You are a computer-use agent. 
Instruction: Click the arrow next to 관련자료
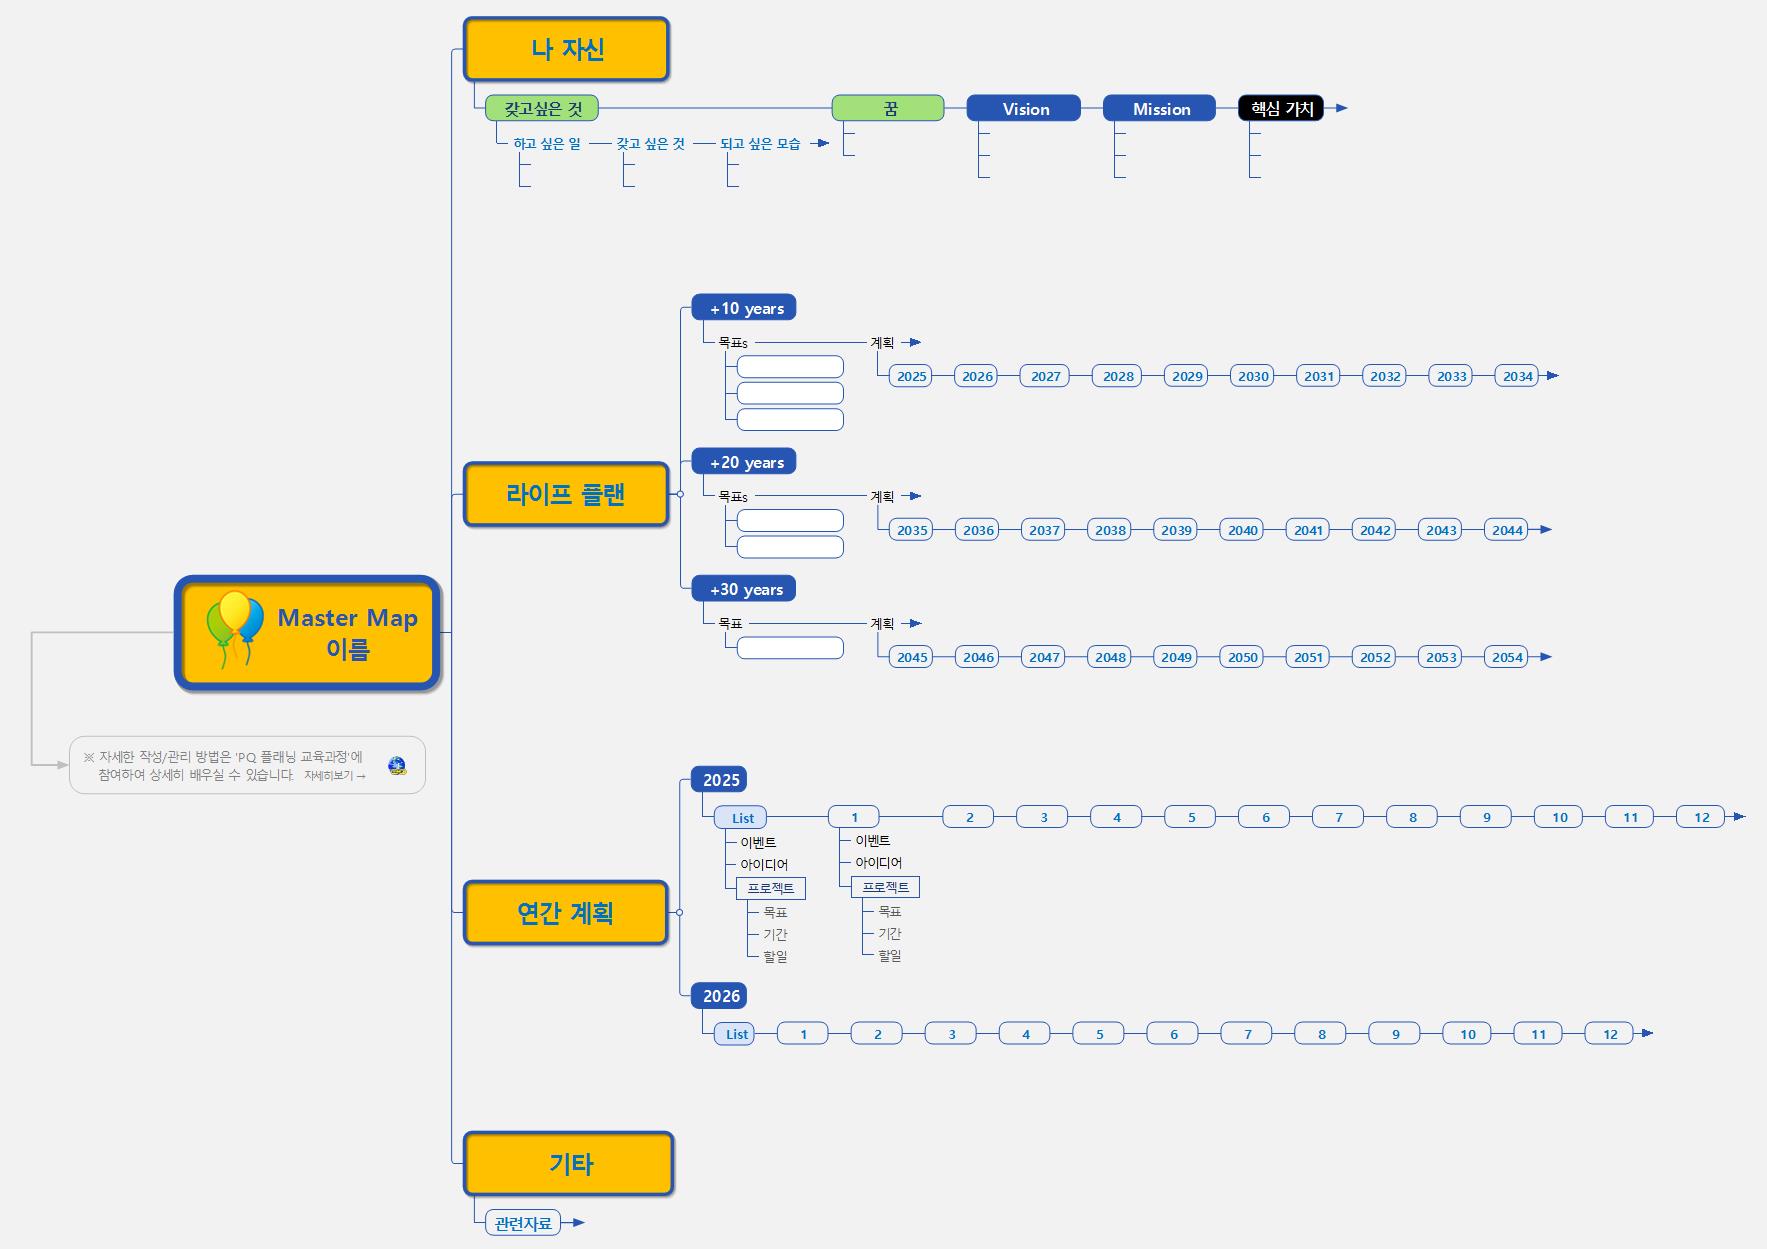pyautogui.click(x=578, y=1222)
